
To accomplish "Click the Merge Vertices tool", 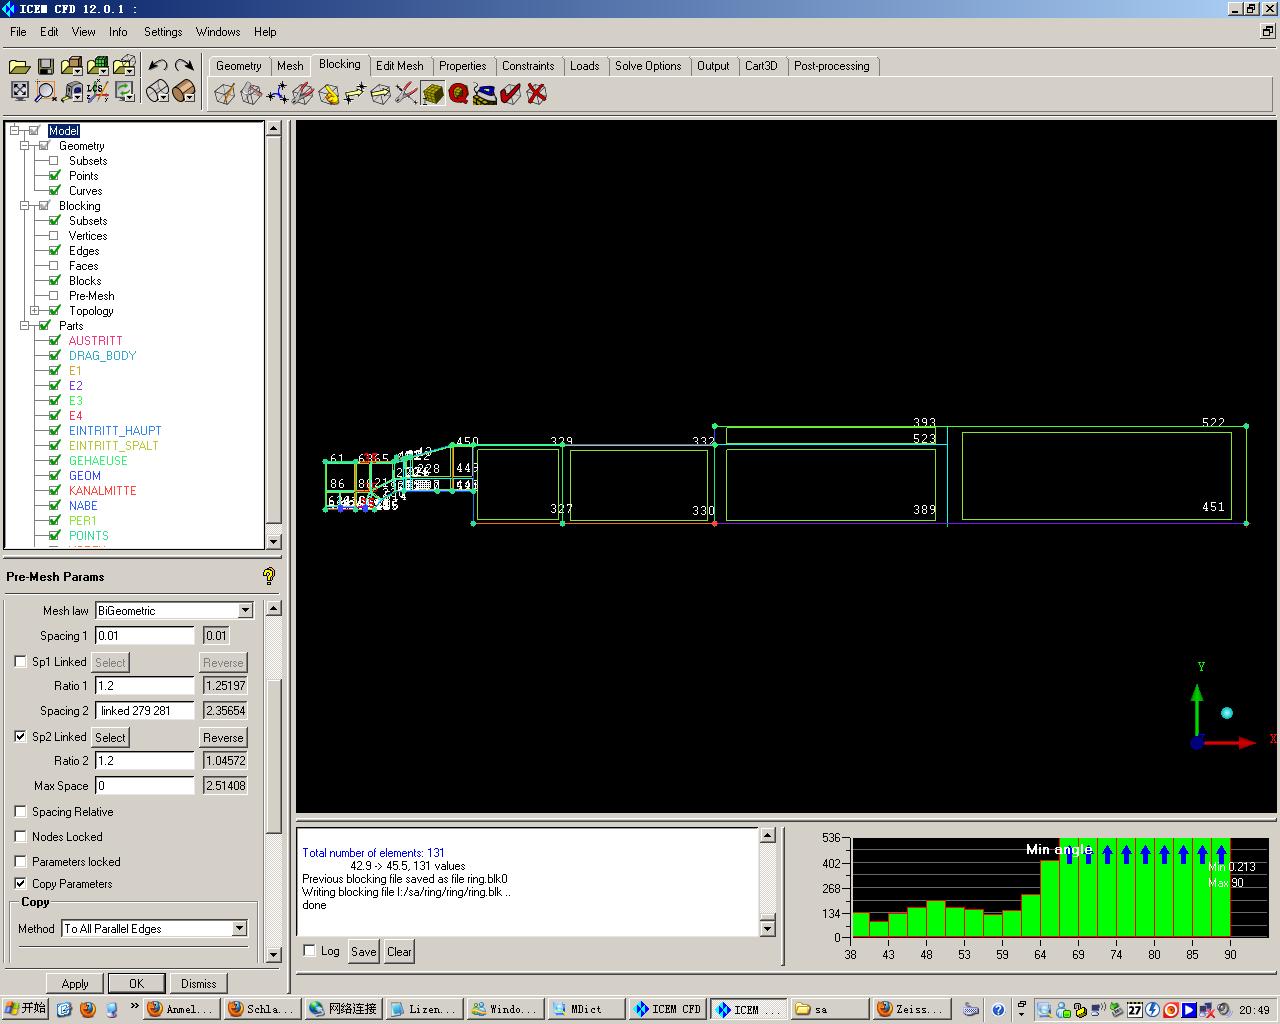I will tap(277, 94).
